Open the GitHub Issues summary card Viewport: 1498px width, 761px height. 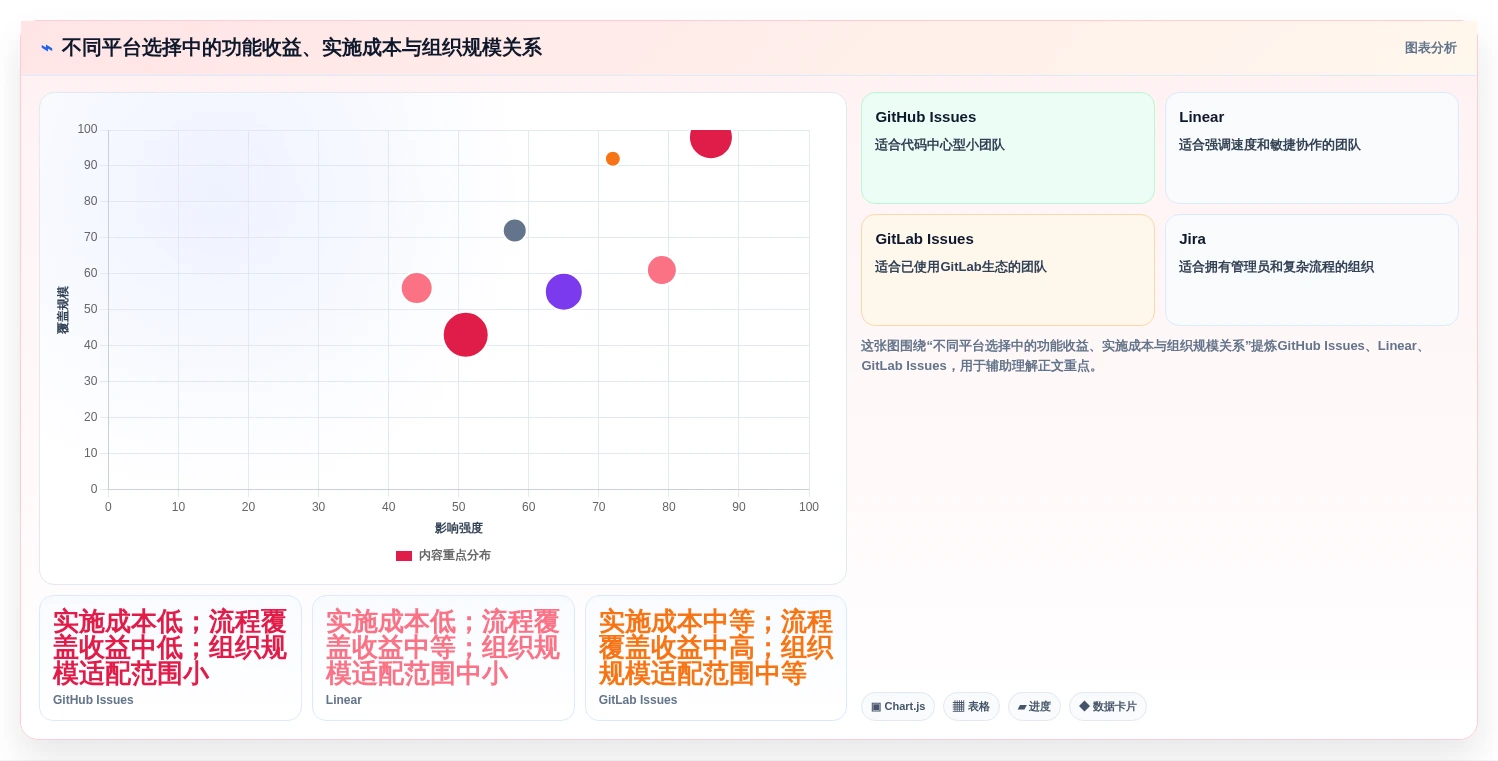pos(1007,148)
